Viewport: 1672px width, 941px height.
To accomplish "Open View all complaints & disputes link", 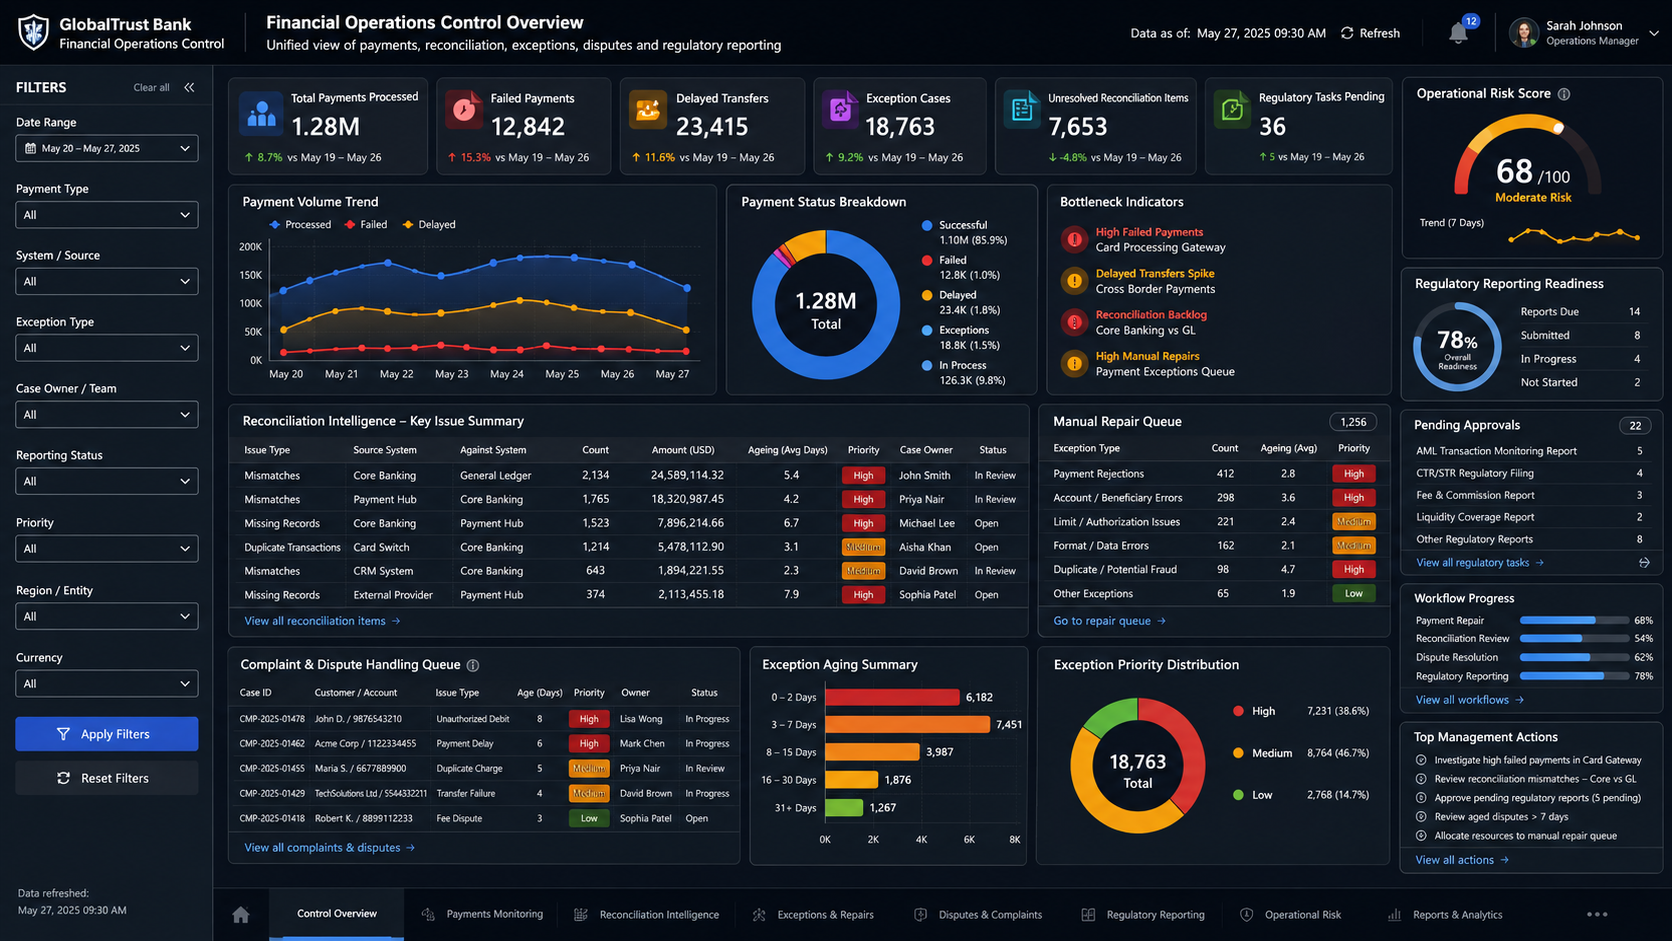I will pos(329,848).
